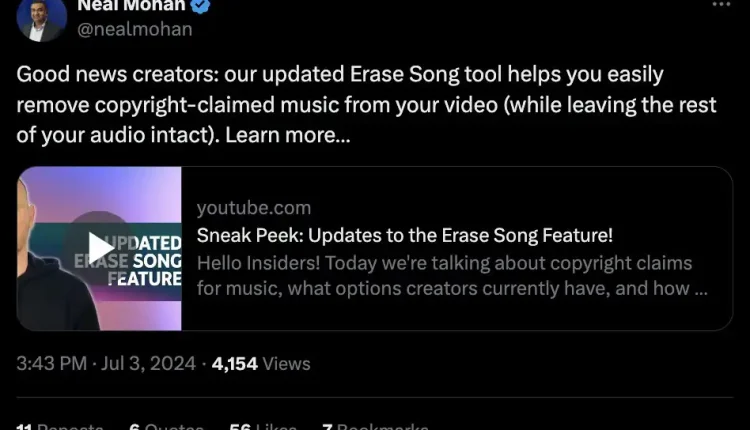This screenshot has height=430, width=750.
Task: Click the Learn more... text in tweet
Action: [288, 135]
